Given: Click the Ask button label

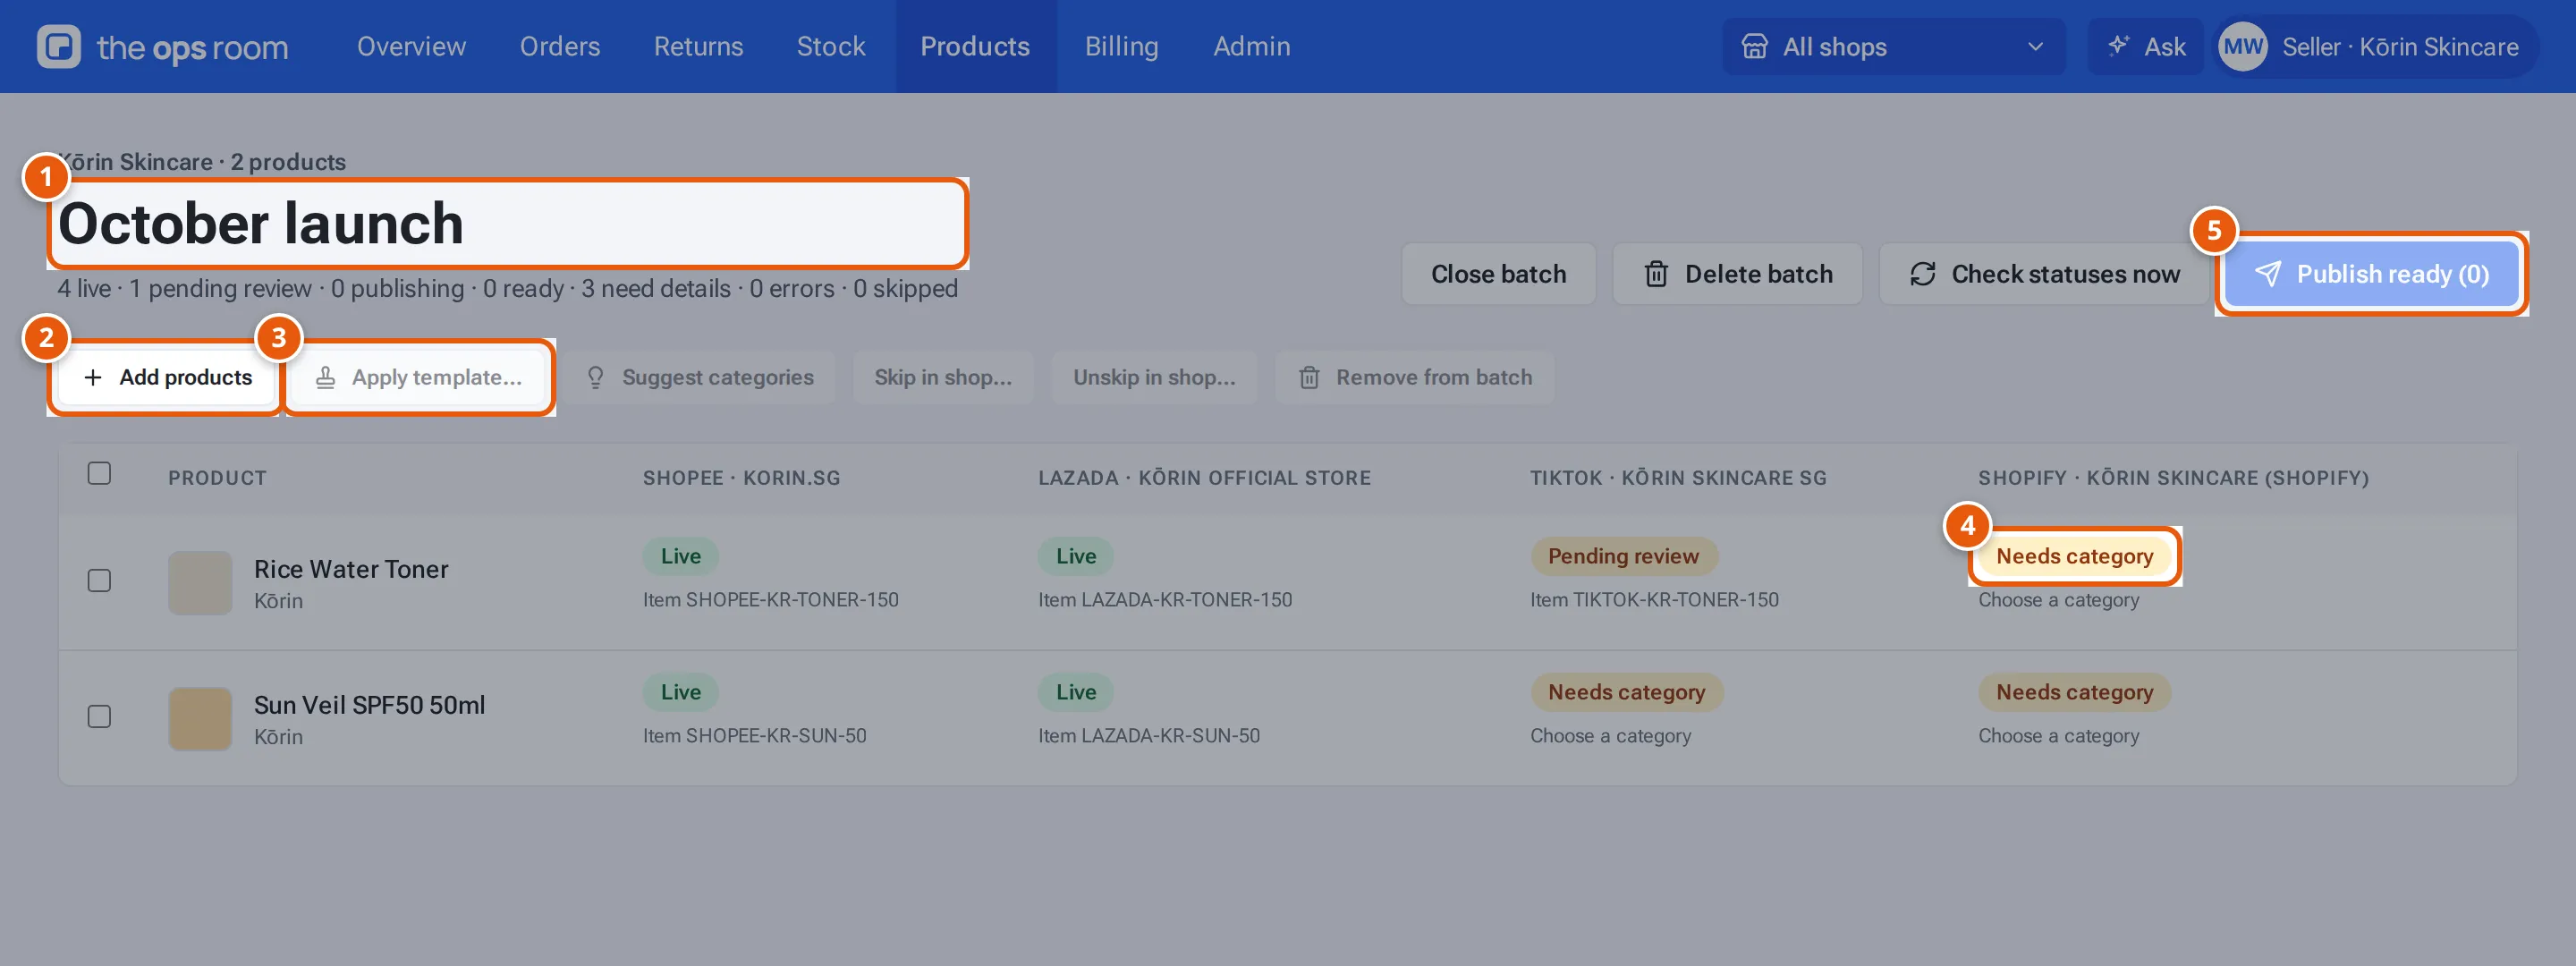Looking at the screenshot, I should [x=2164, y=47].
